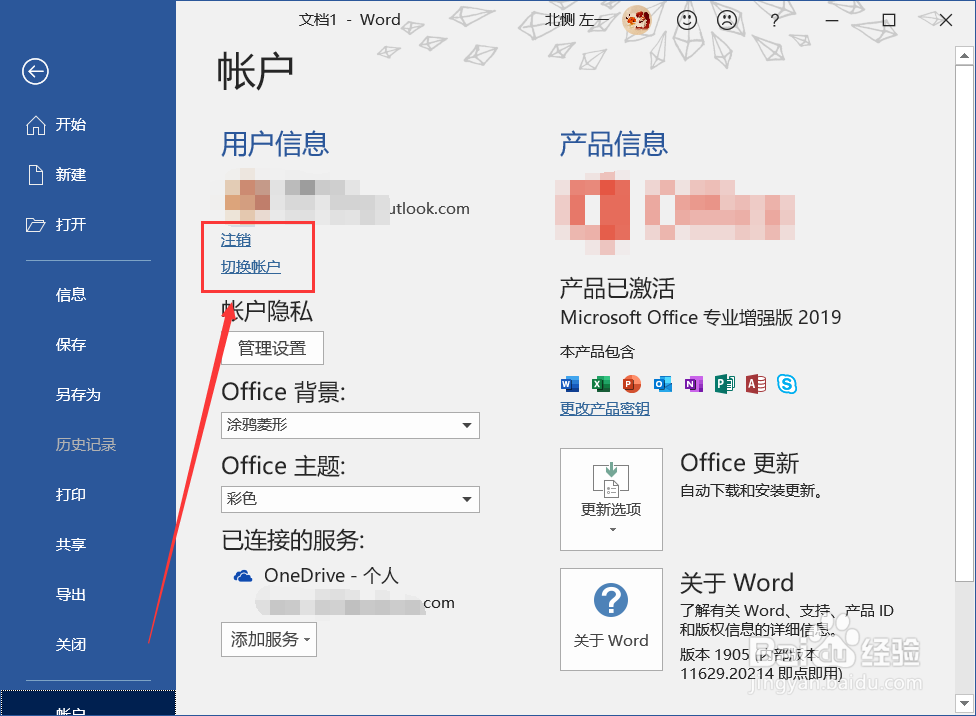Minimize the Word window
This screenshot has width=976, height=716.
point(832,21)
